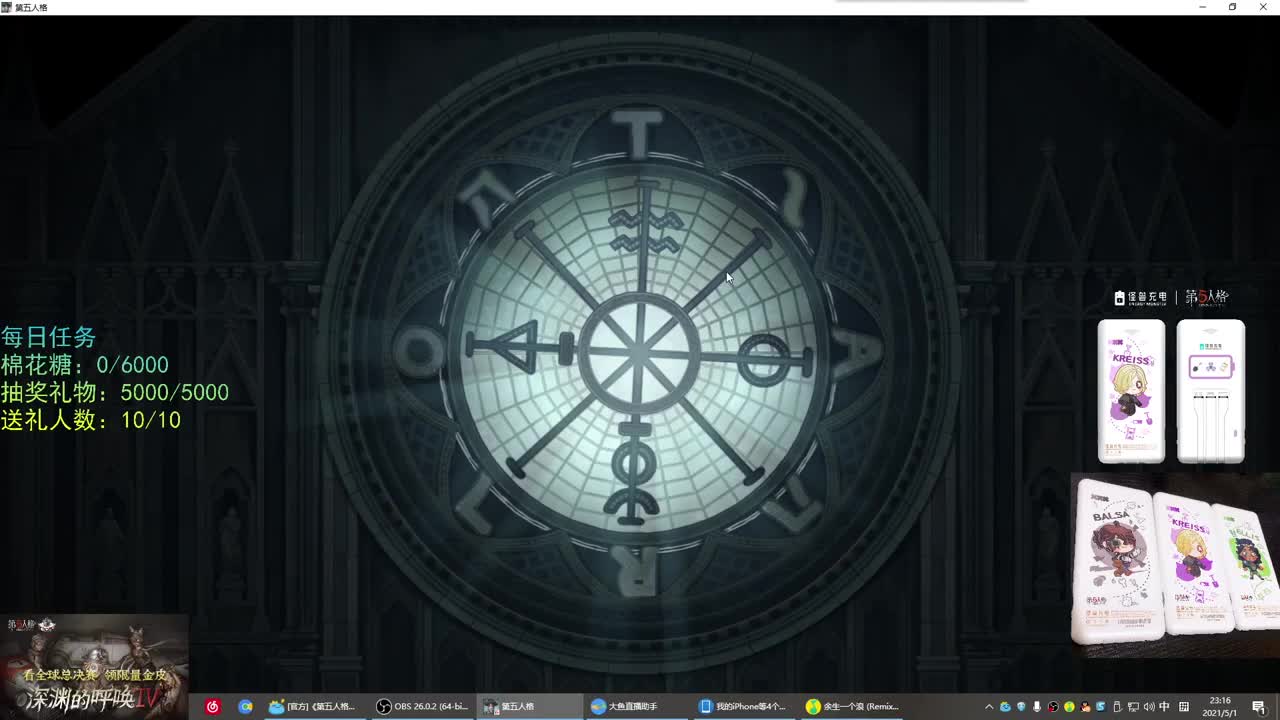
Task: Open 大鱼直播助手 from the taskbar
Action: (x=635, y=707)
